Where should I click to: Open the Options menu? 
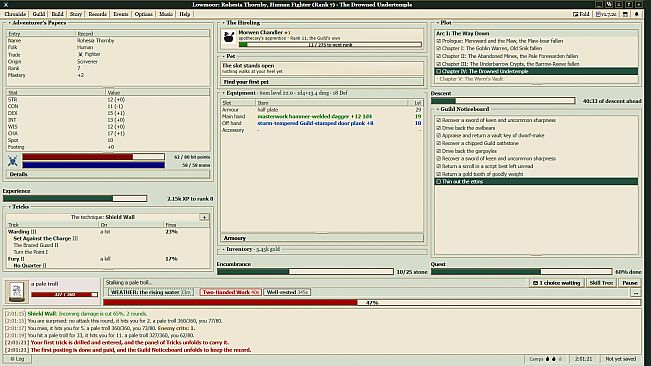[144, 14]
